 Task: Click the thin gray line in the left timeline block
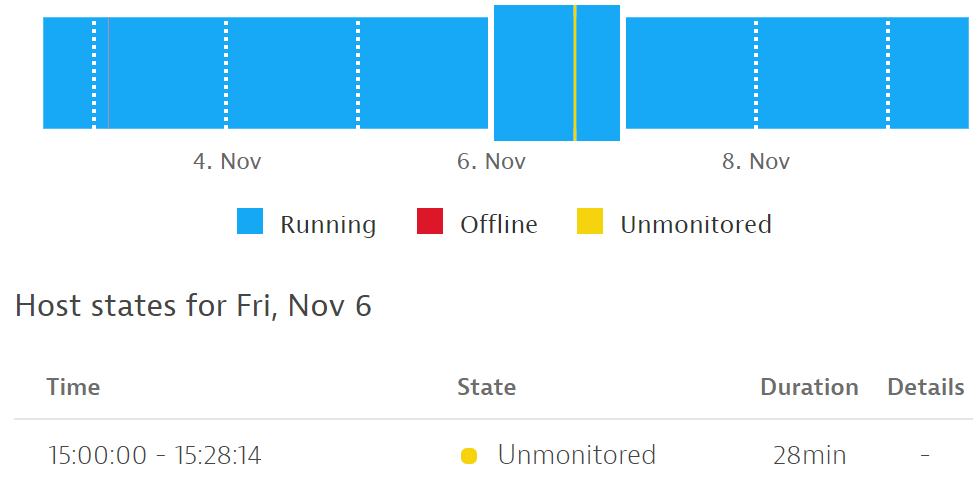coord(108,73)
